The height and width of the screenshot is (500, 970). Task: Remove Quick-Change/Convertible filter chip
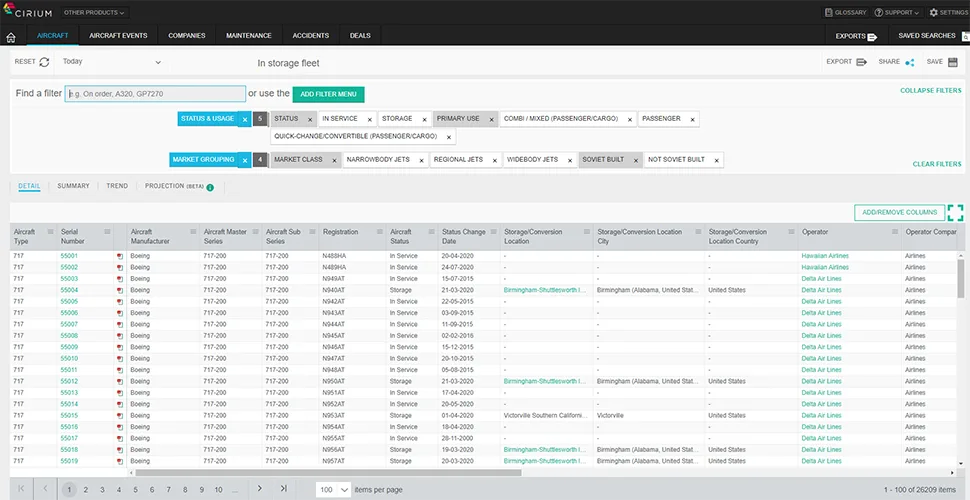point(449,137)
